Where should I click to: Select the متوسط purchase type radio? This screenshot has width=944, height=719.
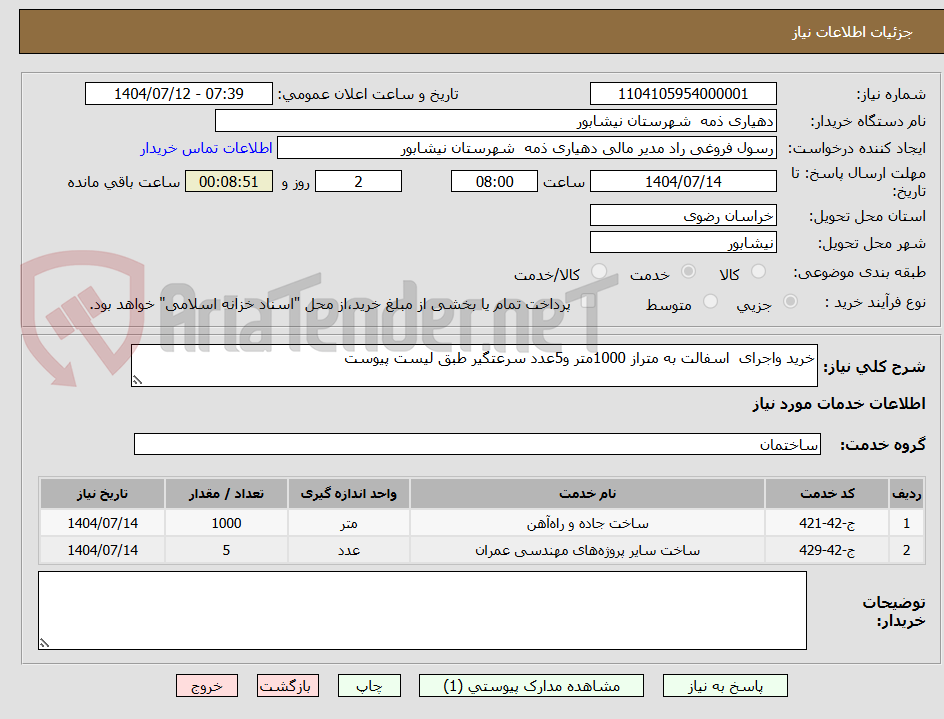(710, 304)
